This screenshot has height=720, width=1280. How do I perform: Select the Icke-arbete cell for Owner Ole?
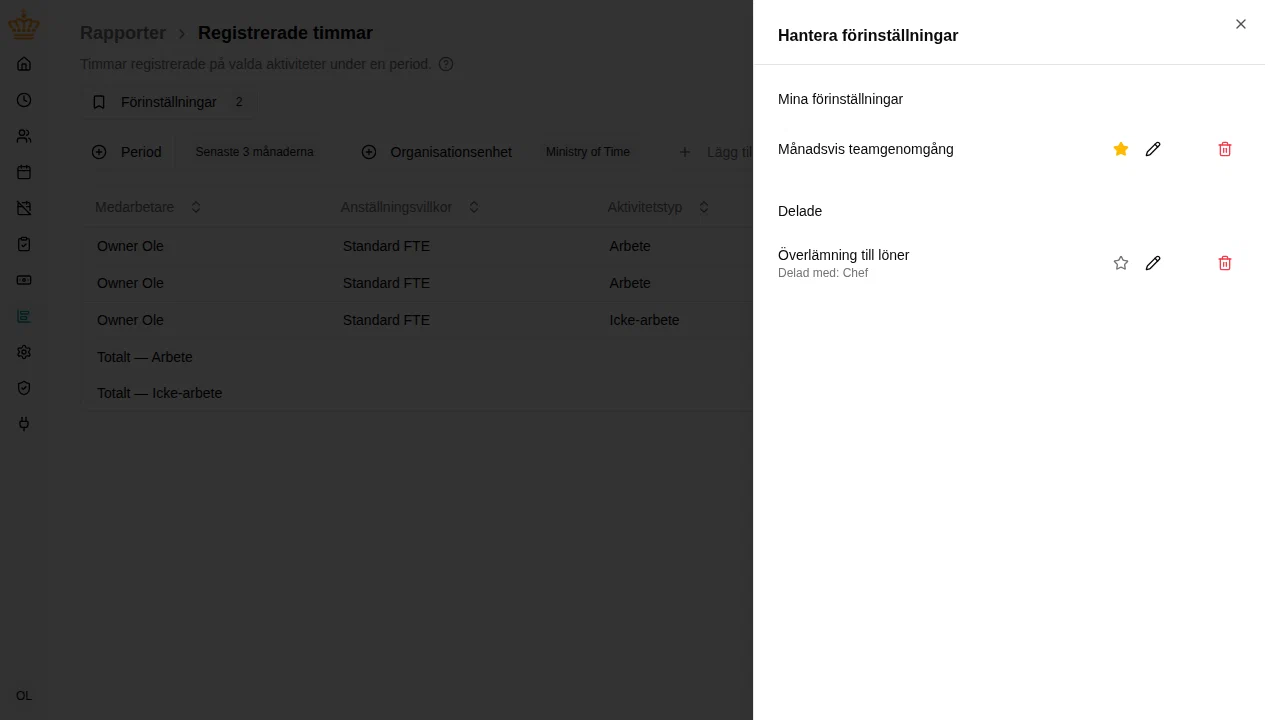(x=644, y=320)
